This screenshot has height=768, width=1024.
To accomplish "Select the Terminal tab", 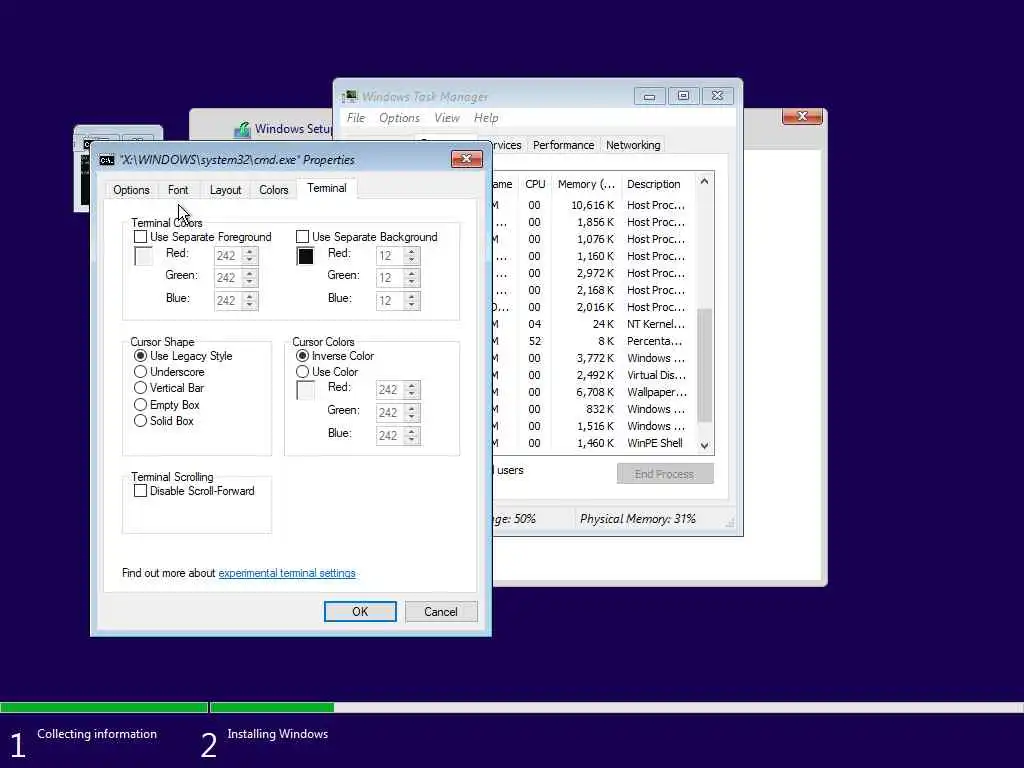I will (x=327, y=188).
